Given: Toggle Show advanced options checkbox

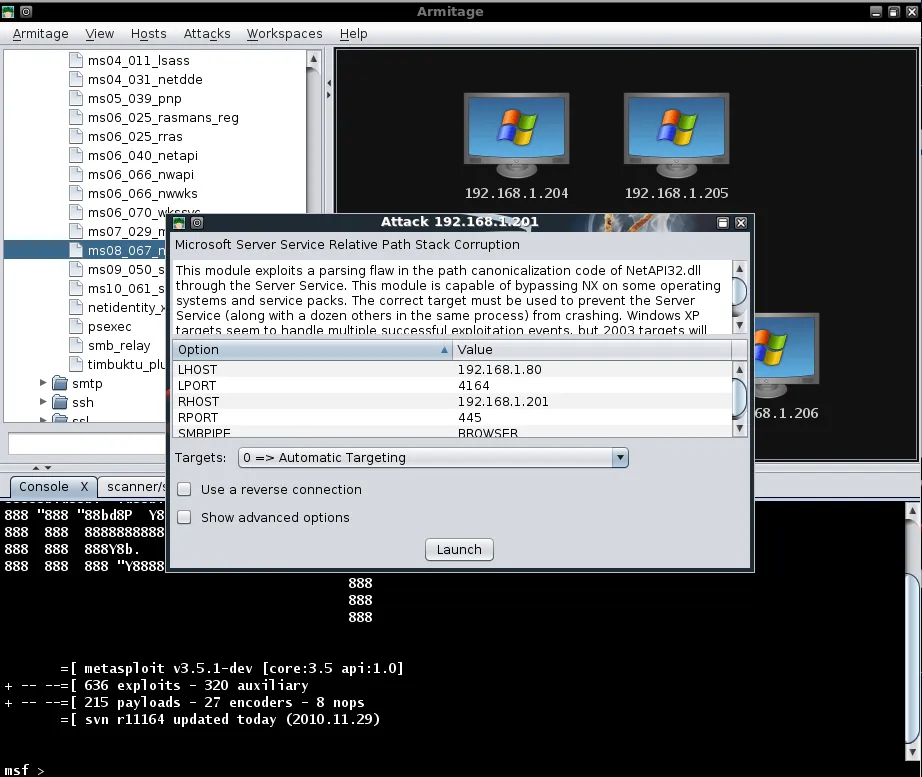Looking at the screenshot, I should pos(184,518).
